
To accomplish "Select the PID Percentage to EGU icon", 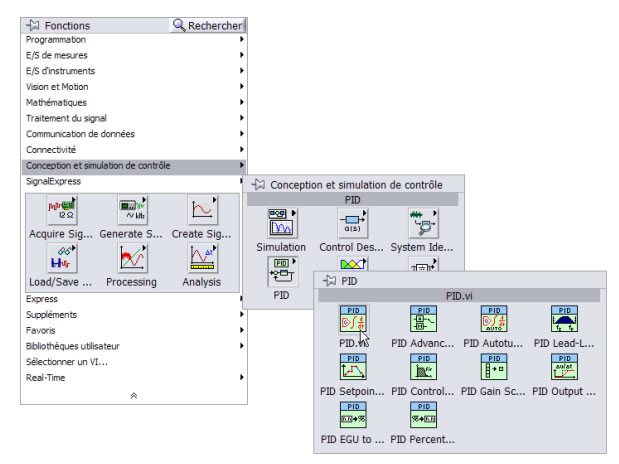I will 424,415.
